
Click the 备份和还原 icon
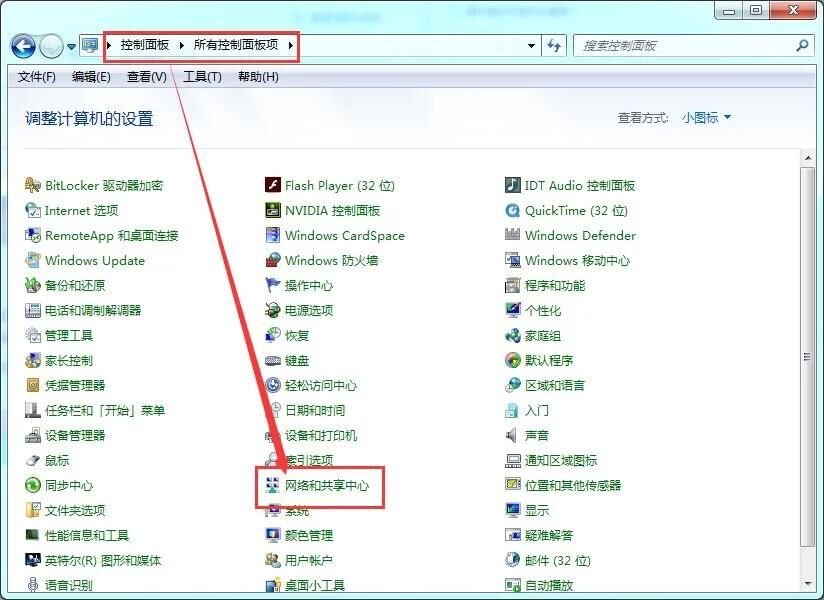pos(33,285)
